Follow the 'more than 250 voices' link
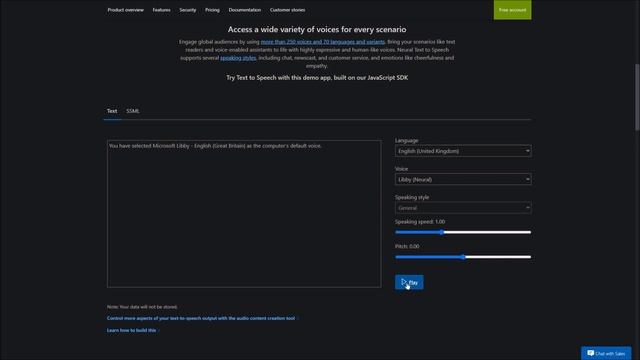 [x=322, y=42]
